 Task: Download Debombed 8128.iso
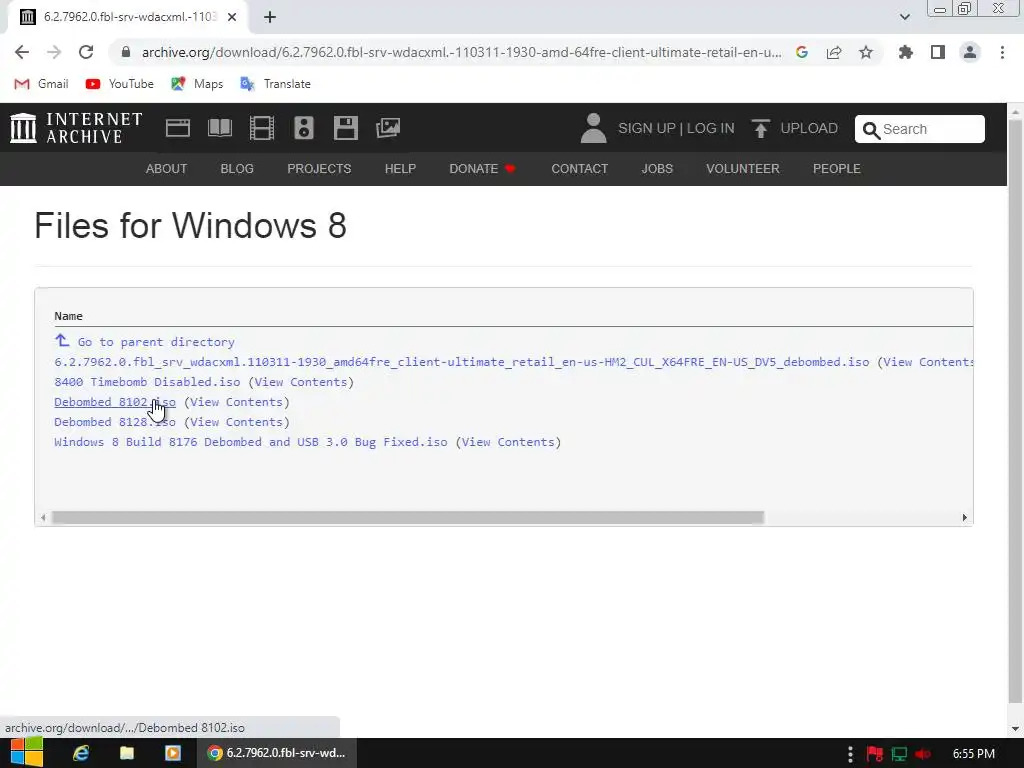click(x=115, y=422)
